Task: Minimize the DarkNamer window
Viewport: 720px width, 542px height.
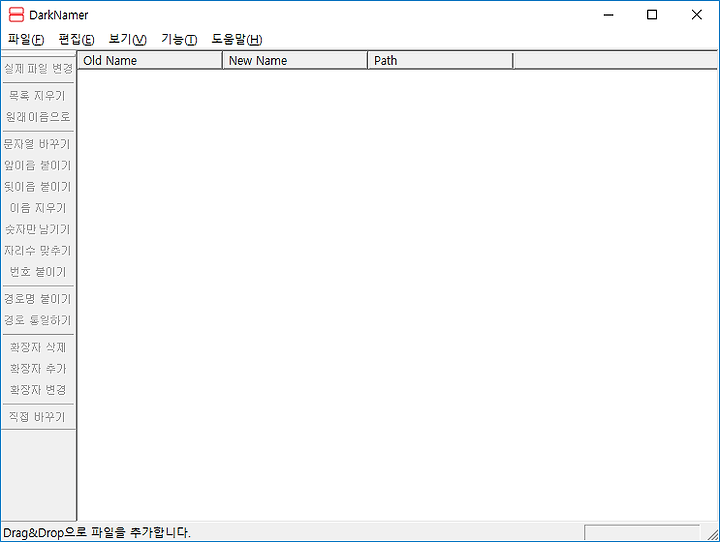Action: click(x=608, y=15)
